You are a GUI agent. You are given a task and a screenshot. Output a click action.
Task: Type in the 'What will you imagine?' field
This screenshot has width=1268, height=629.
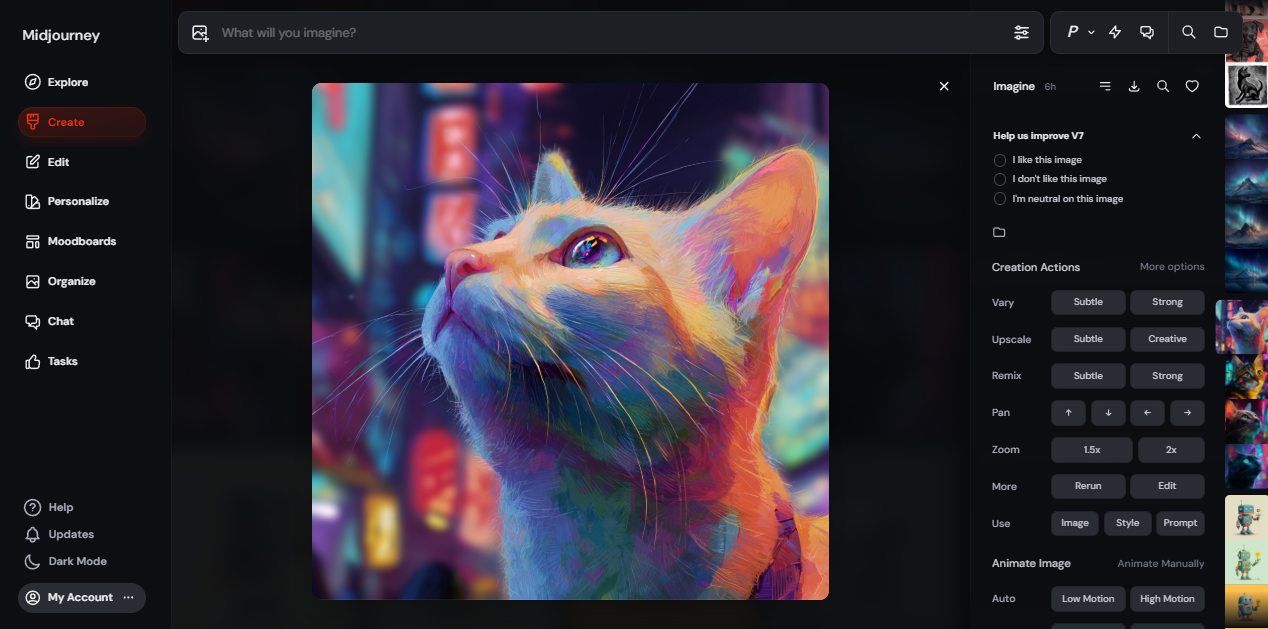[x=600, y=33]
